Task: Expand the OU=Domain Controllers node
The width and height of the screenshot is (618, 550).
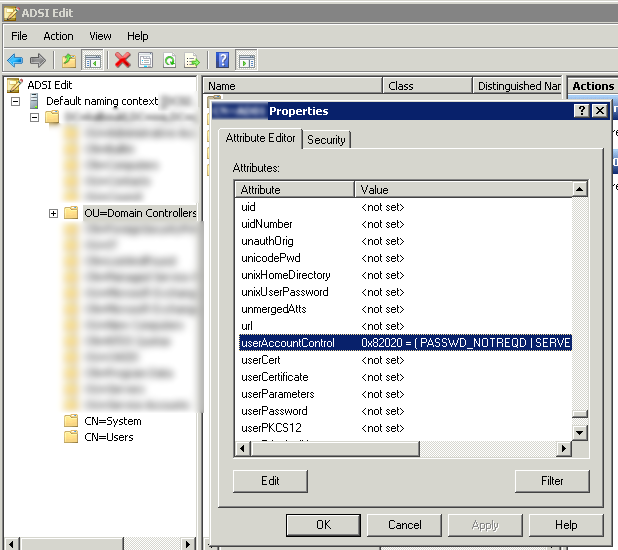Action: pyautogui.click(x=53, y=213)
